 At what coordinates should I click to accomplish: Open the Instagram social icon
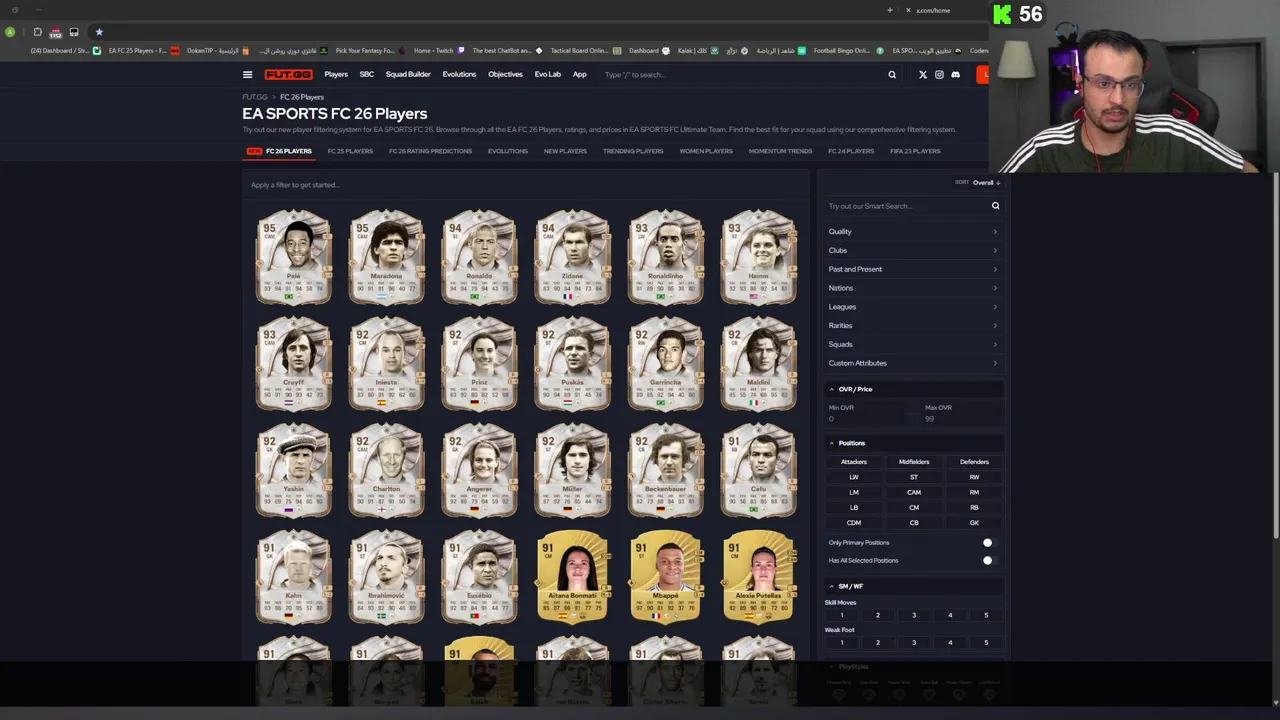[x=939, y=74]
